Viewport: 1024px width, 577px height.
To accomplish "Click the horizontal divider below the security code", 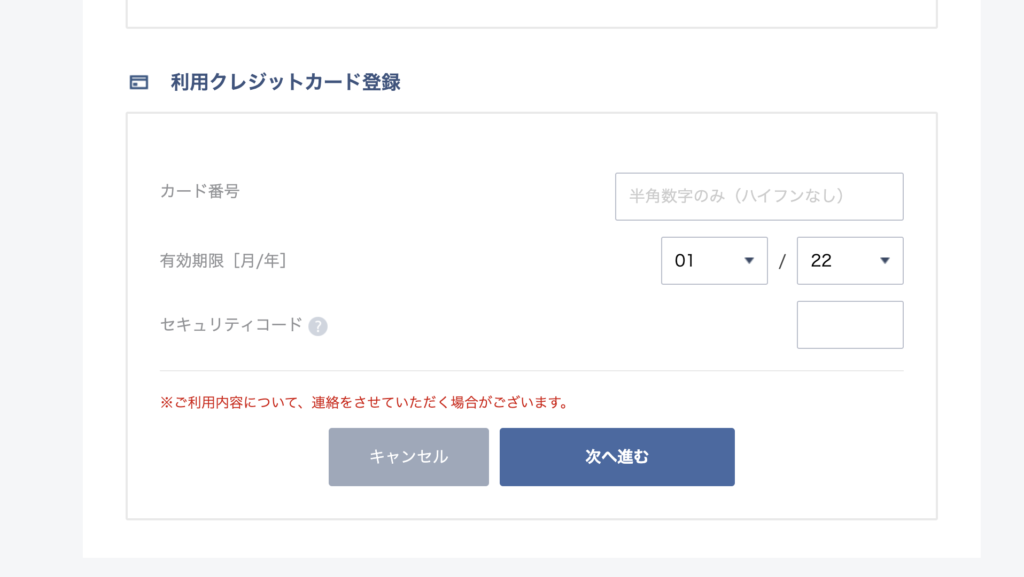I will (x=532, y=371).
